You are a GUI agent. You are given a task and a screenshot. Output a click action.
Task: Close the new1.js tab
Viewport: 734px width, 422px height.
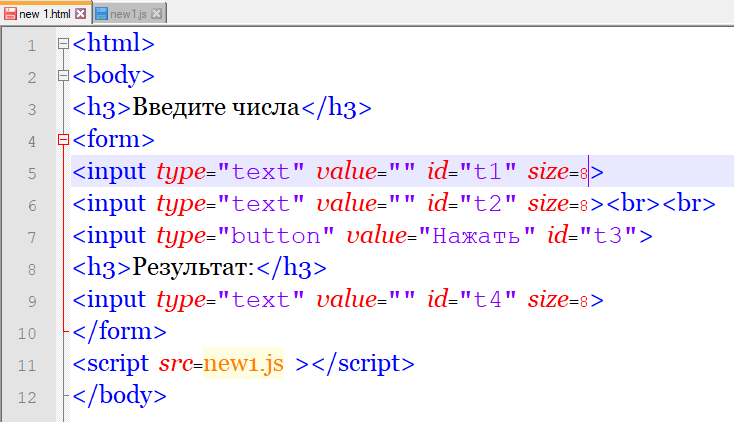pyautogui.click(x=158, y=13)
